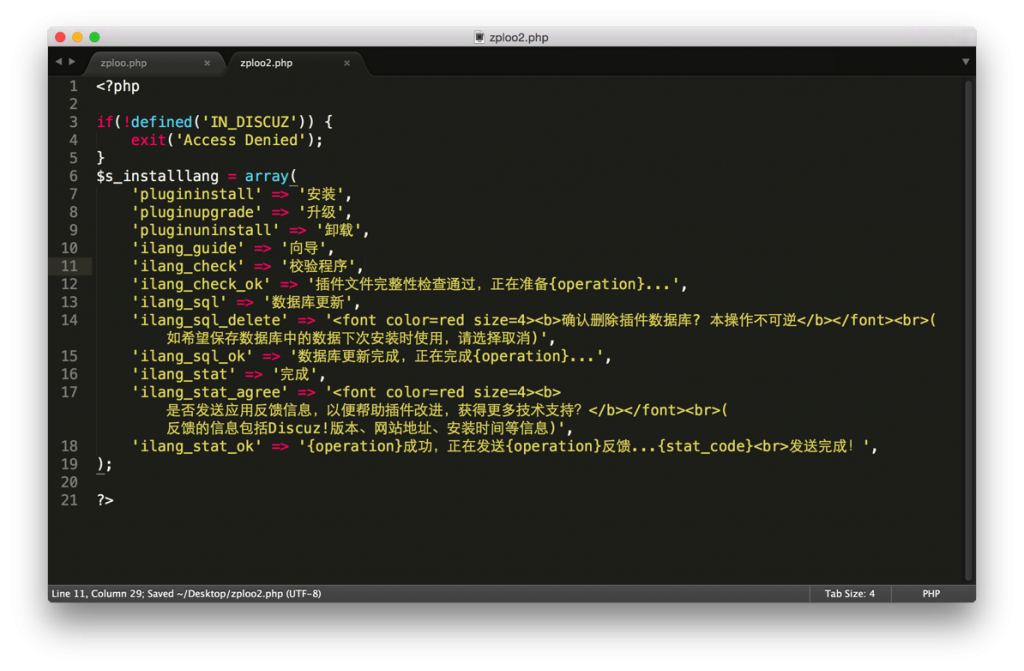This screenshot has height=671, width=1024.
Task: Click the 'ilang_check_ok' key
Action: 201,284
